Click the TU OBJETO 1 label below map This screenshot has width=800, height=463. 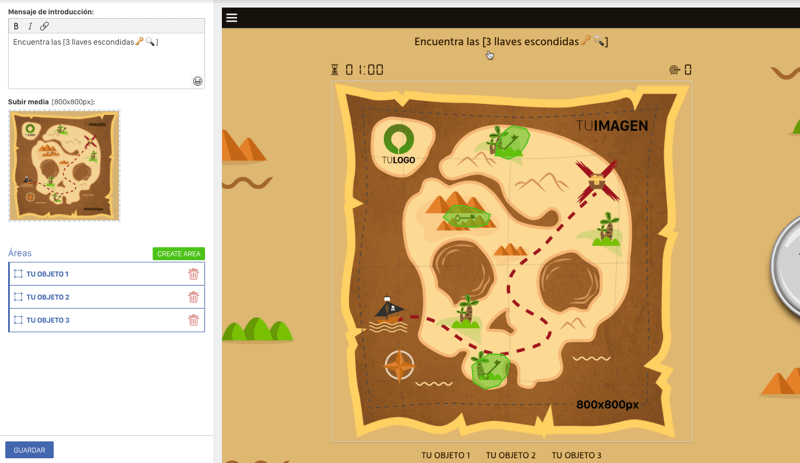445,455
